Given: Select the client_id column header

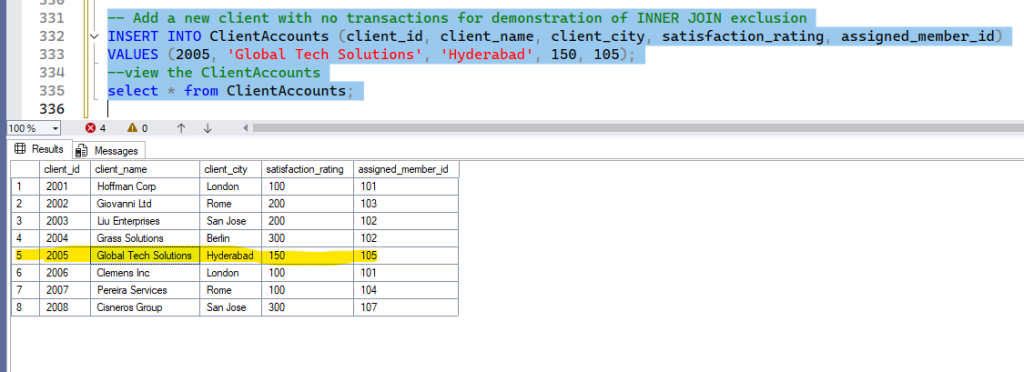Looking at the screenshot, I should (x=65, y=169).
